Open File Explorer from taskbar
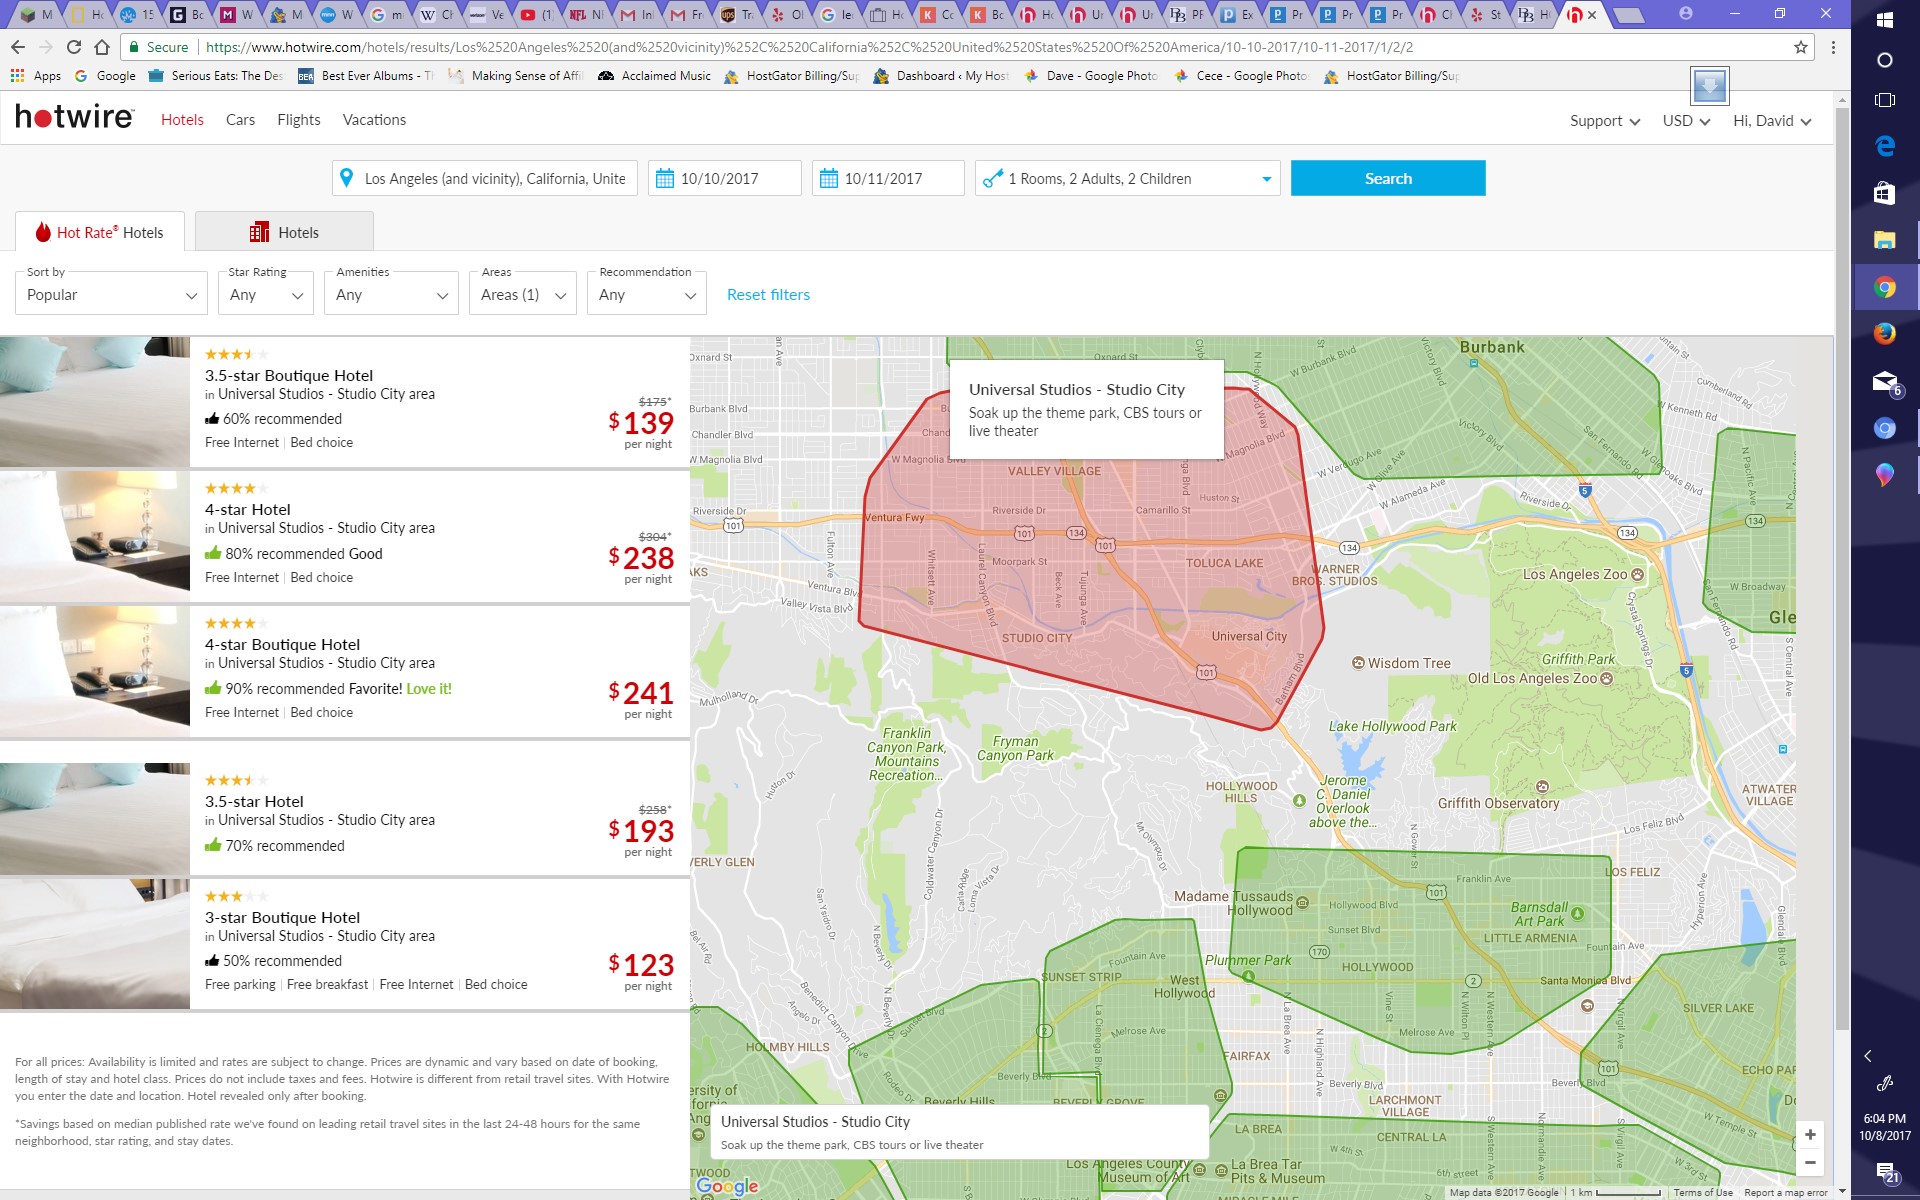The image size is (1920, 1200). (x=1885, y=240)
